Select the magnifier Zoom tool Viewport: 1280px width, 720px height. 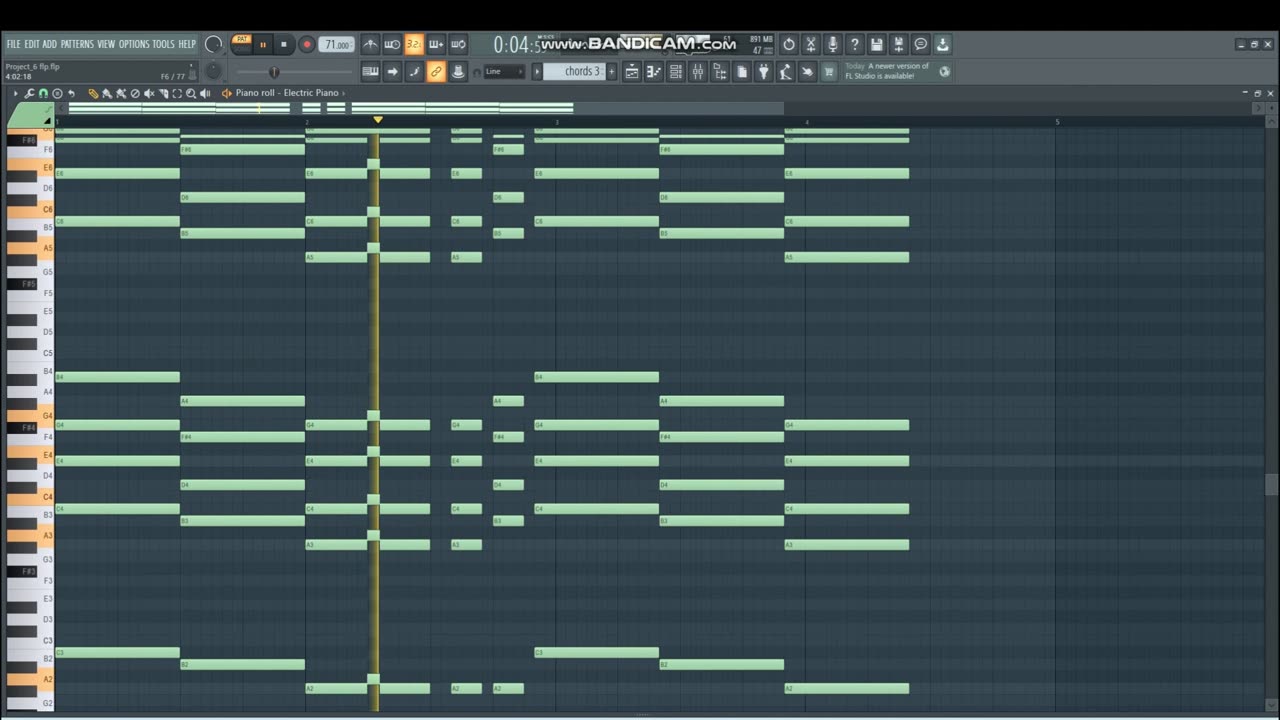tap(191, 93)
